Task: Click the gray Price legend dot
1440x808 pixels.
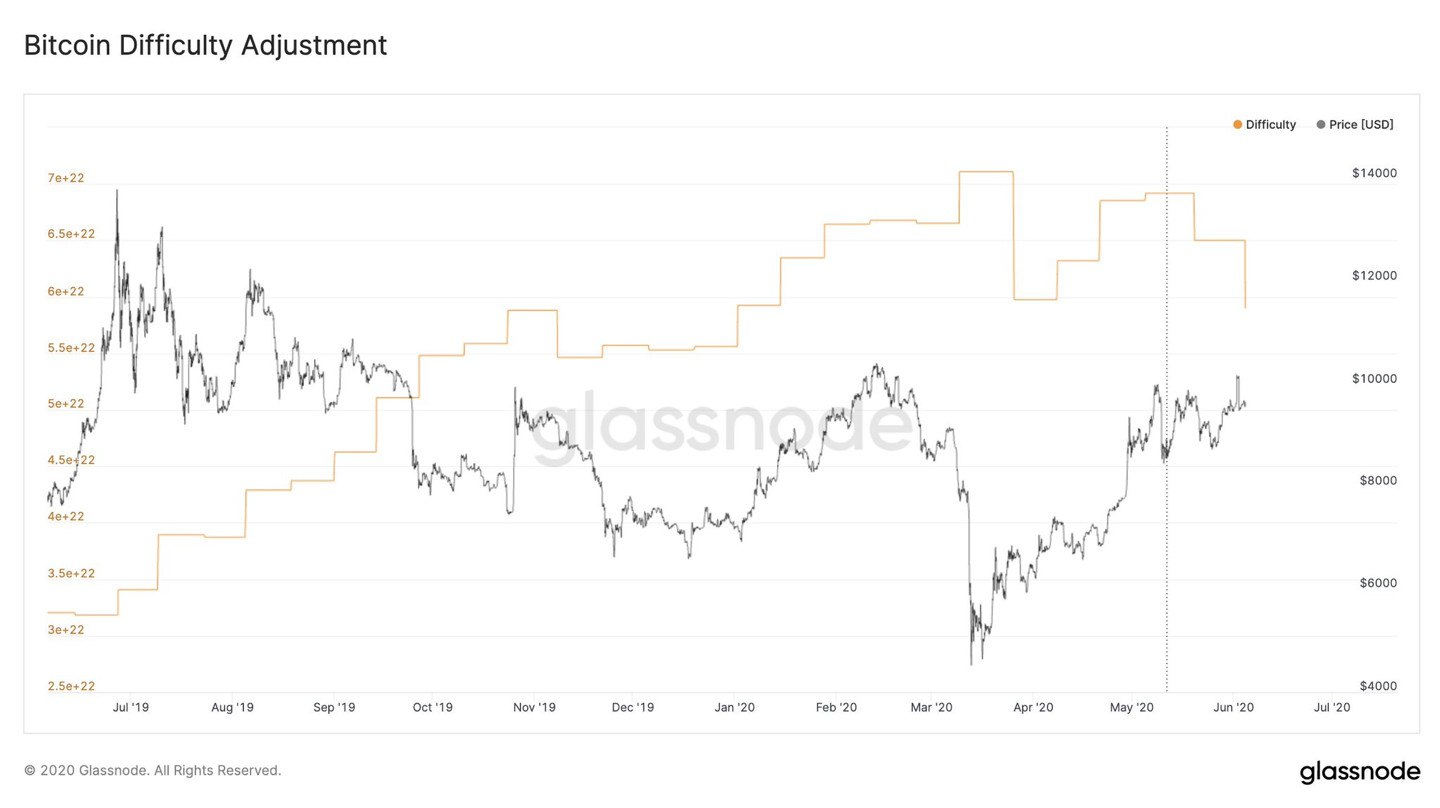Action: pos(1321,125)
